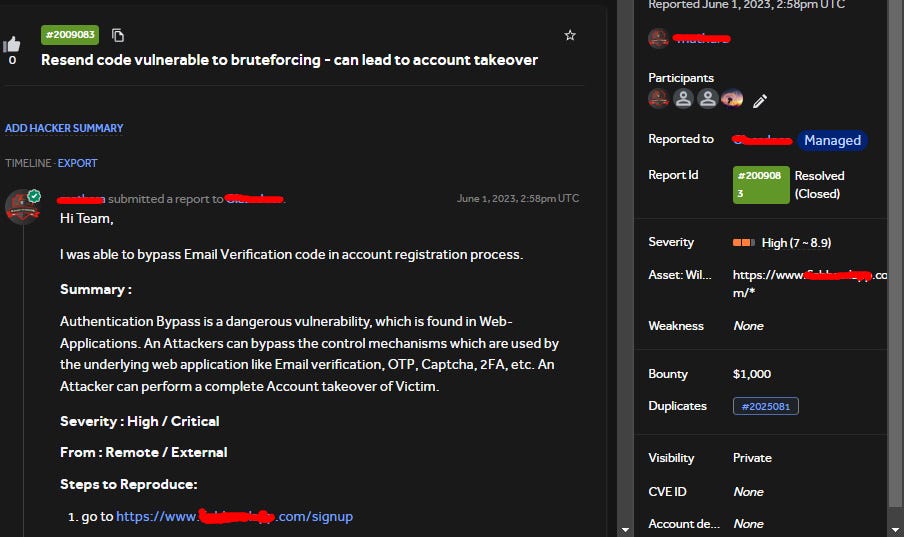Export the timeline via the EXPORT link

[x=77, y=163]
